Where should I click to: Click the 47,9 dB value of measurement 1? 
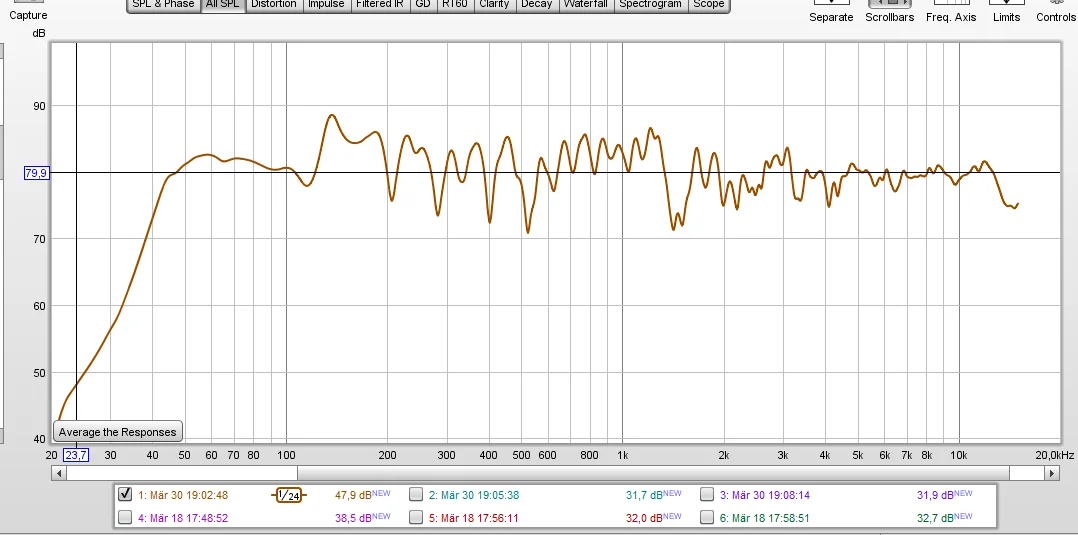(x=355, y=495)
